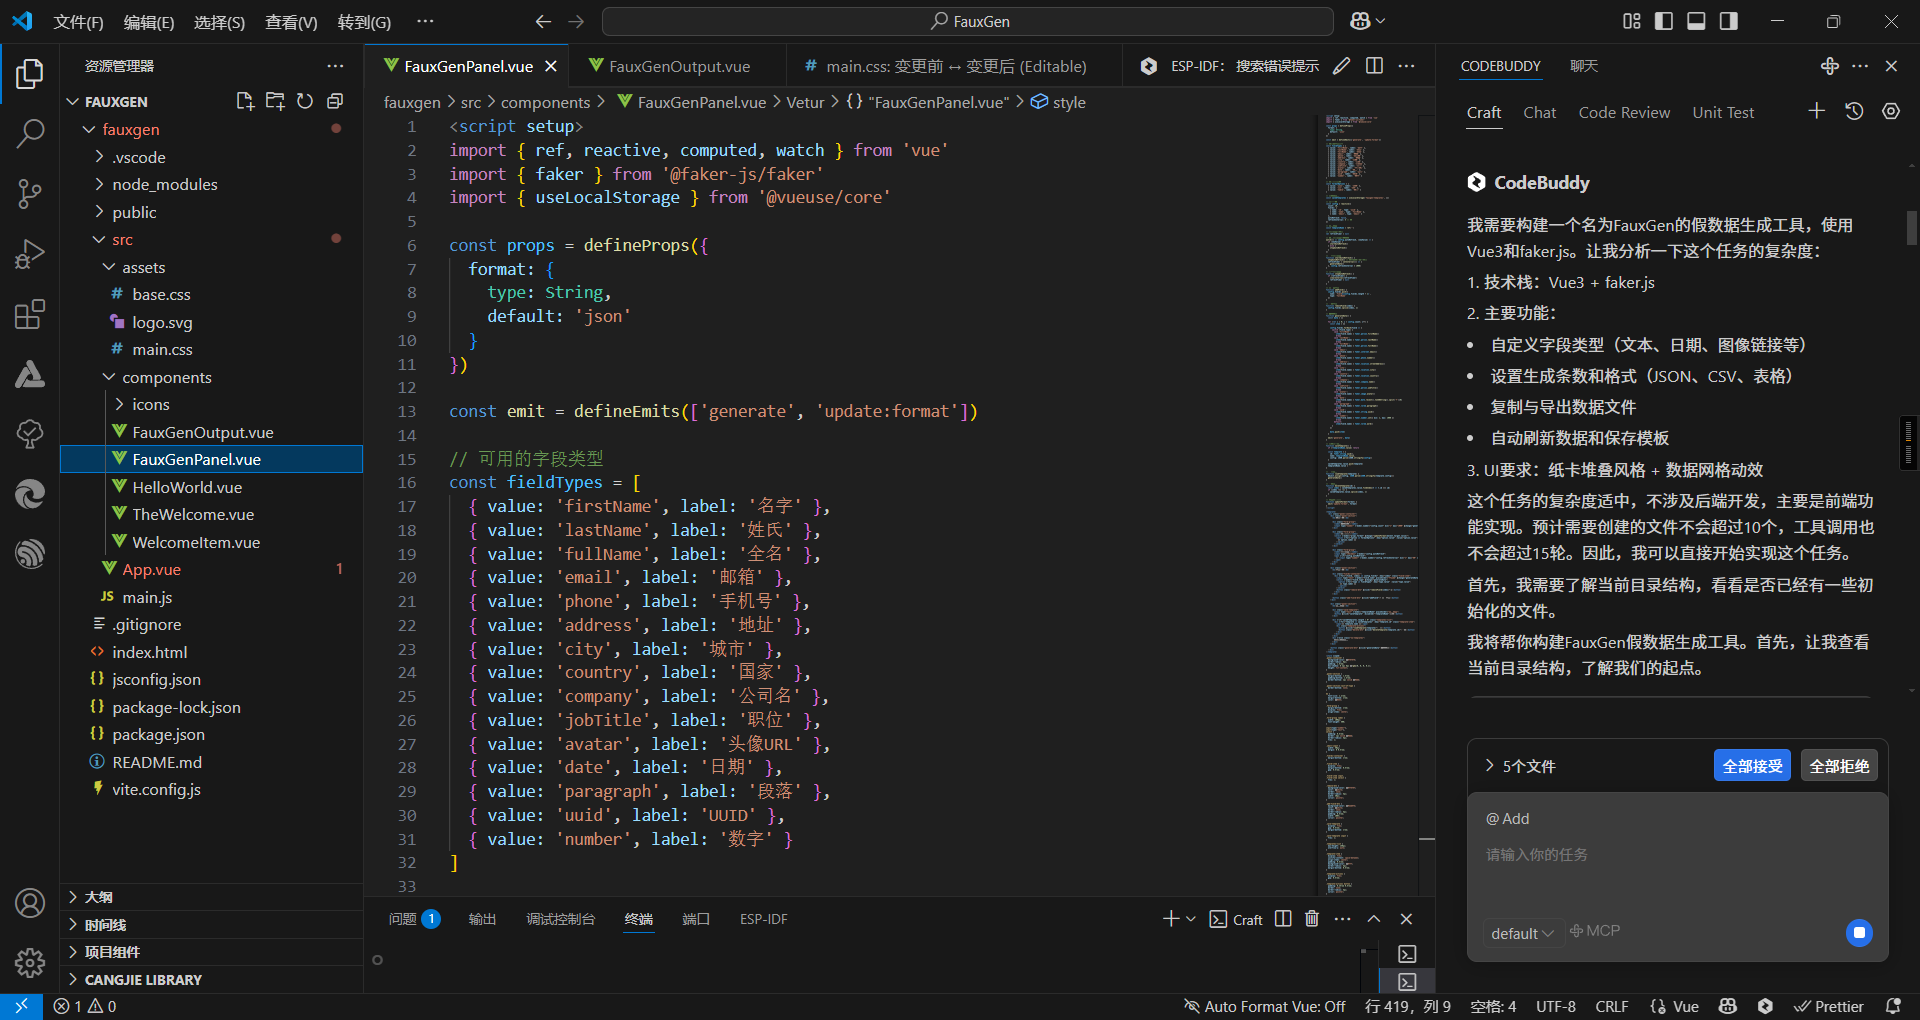The height and width of the screenshot is (1020, 1920).
Task: Toggle primary sidebar visibility
Action: (1664, 21)
